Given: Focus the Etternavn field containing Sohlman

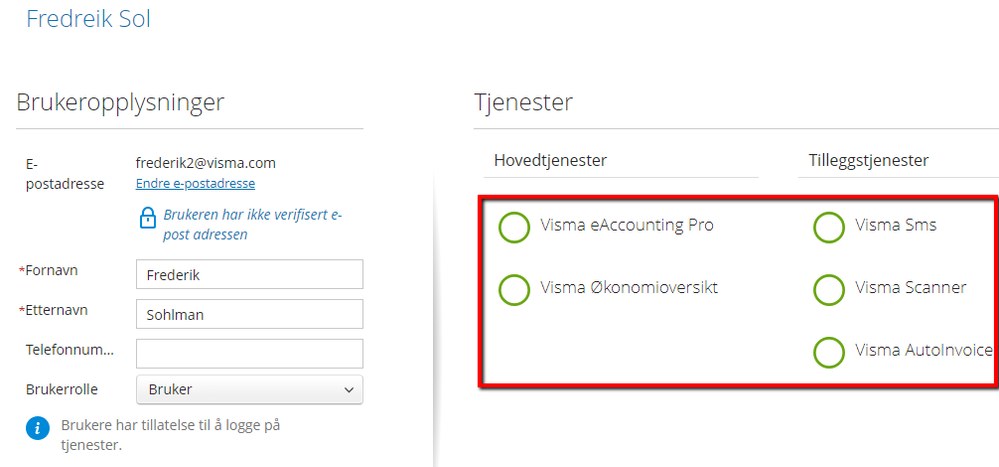Looking at the screenshot, I should pos(250,314).
